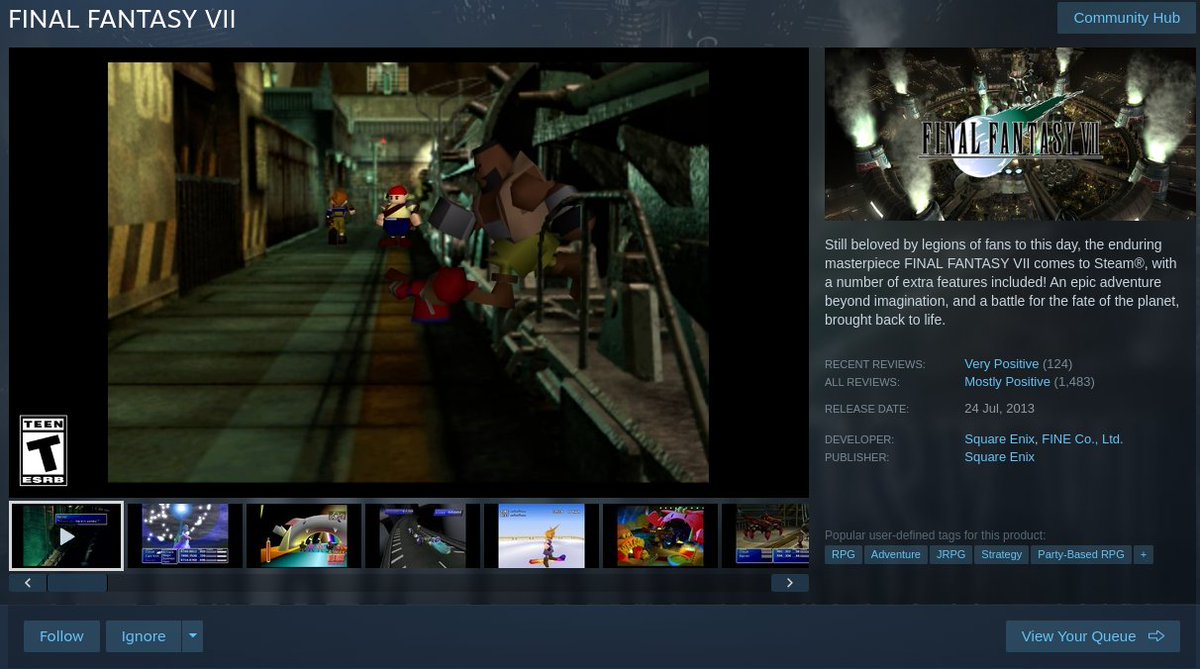Select the Adventure tag
Screen dimensions: 1200x669
pyautogui.click(x=895, y=554)
